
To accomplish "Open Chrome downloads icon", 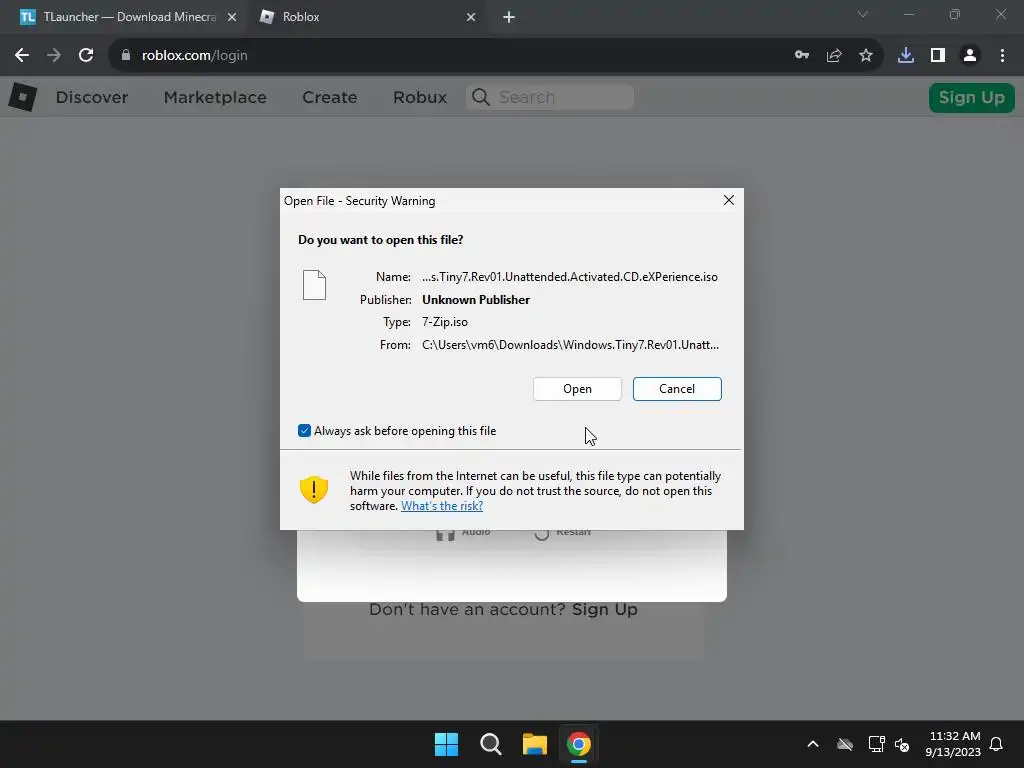I will [906, 56].
